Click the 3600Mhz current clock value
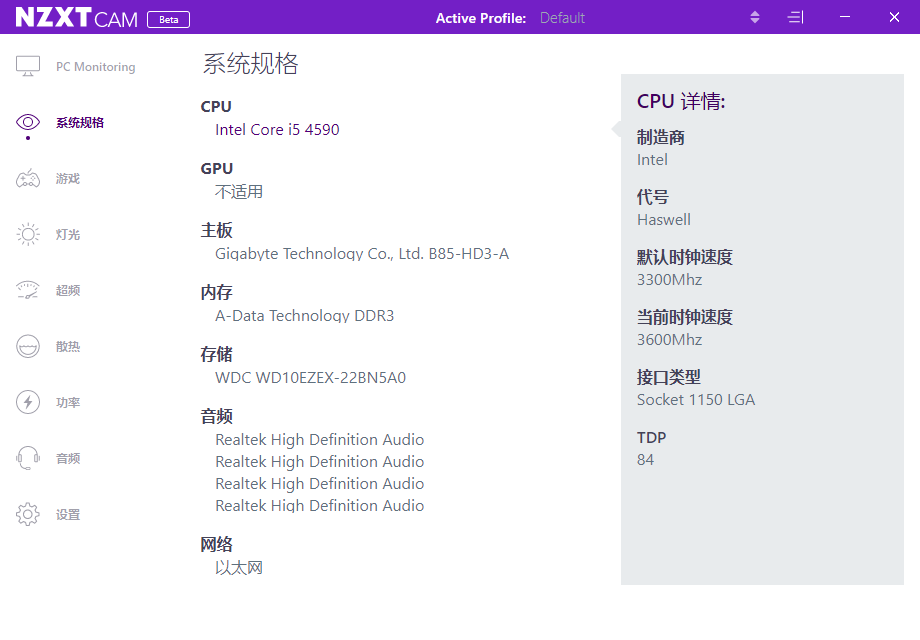Screen dimensions: 920x640 669,340
